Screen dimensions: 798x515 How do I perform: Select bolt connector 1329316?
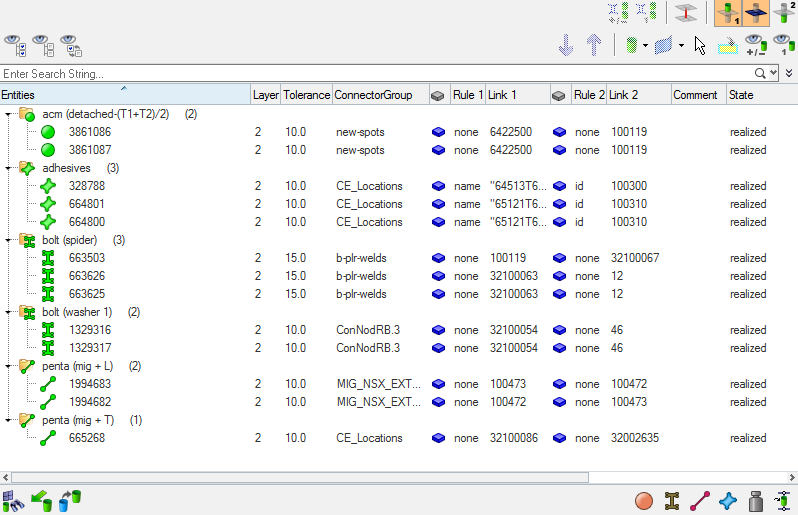click(x=89, y=330)
